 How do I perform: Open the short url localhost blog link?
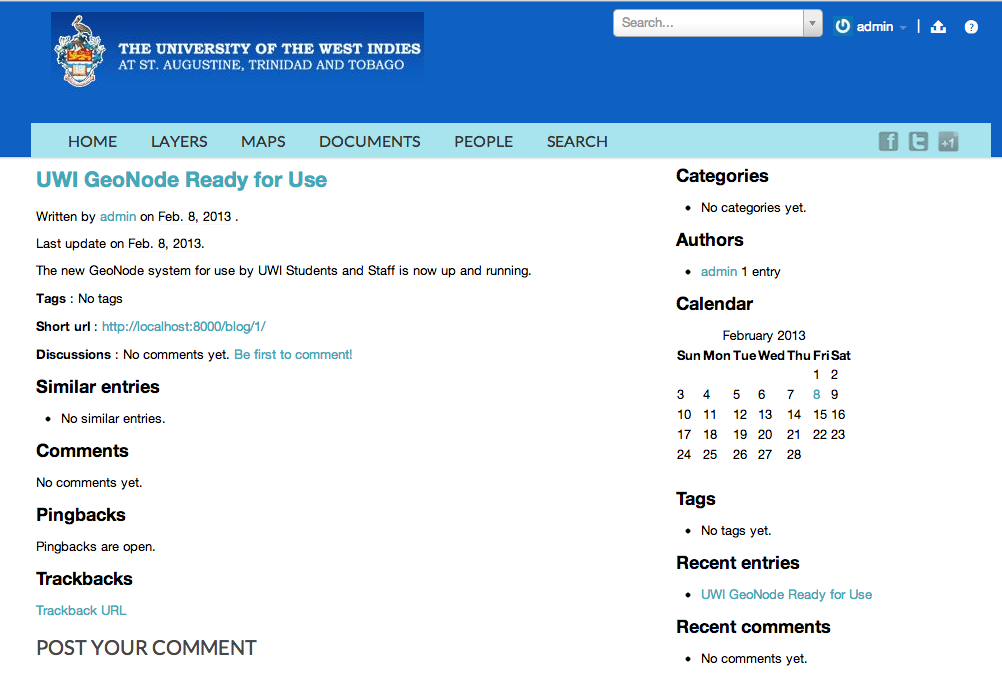pos(183,327)
